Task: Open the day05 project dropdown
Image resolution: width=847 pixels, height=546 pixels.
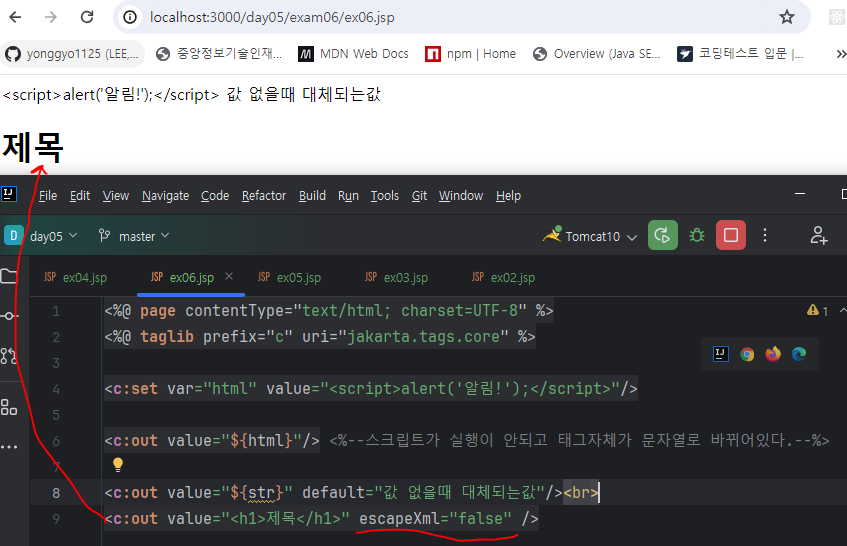Action: pyautogui.click(x=41, y=236)
